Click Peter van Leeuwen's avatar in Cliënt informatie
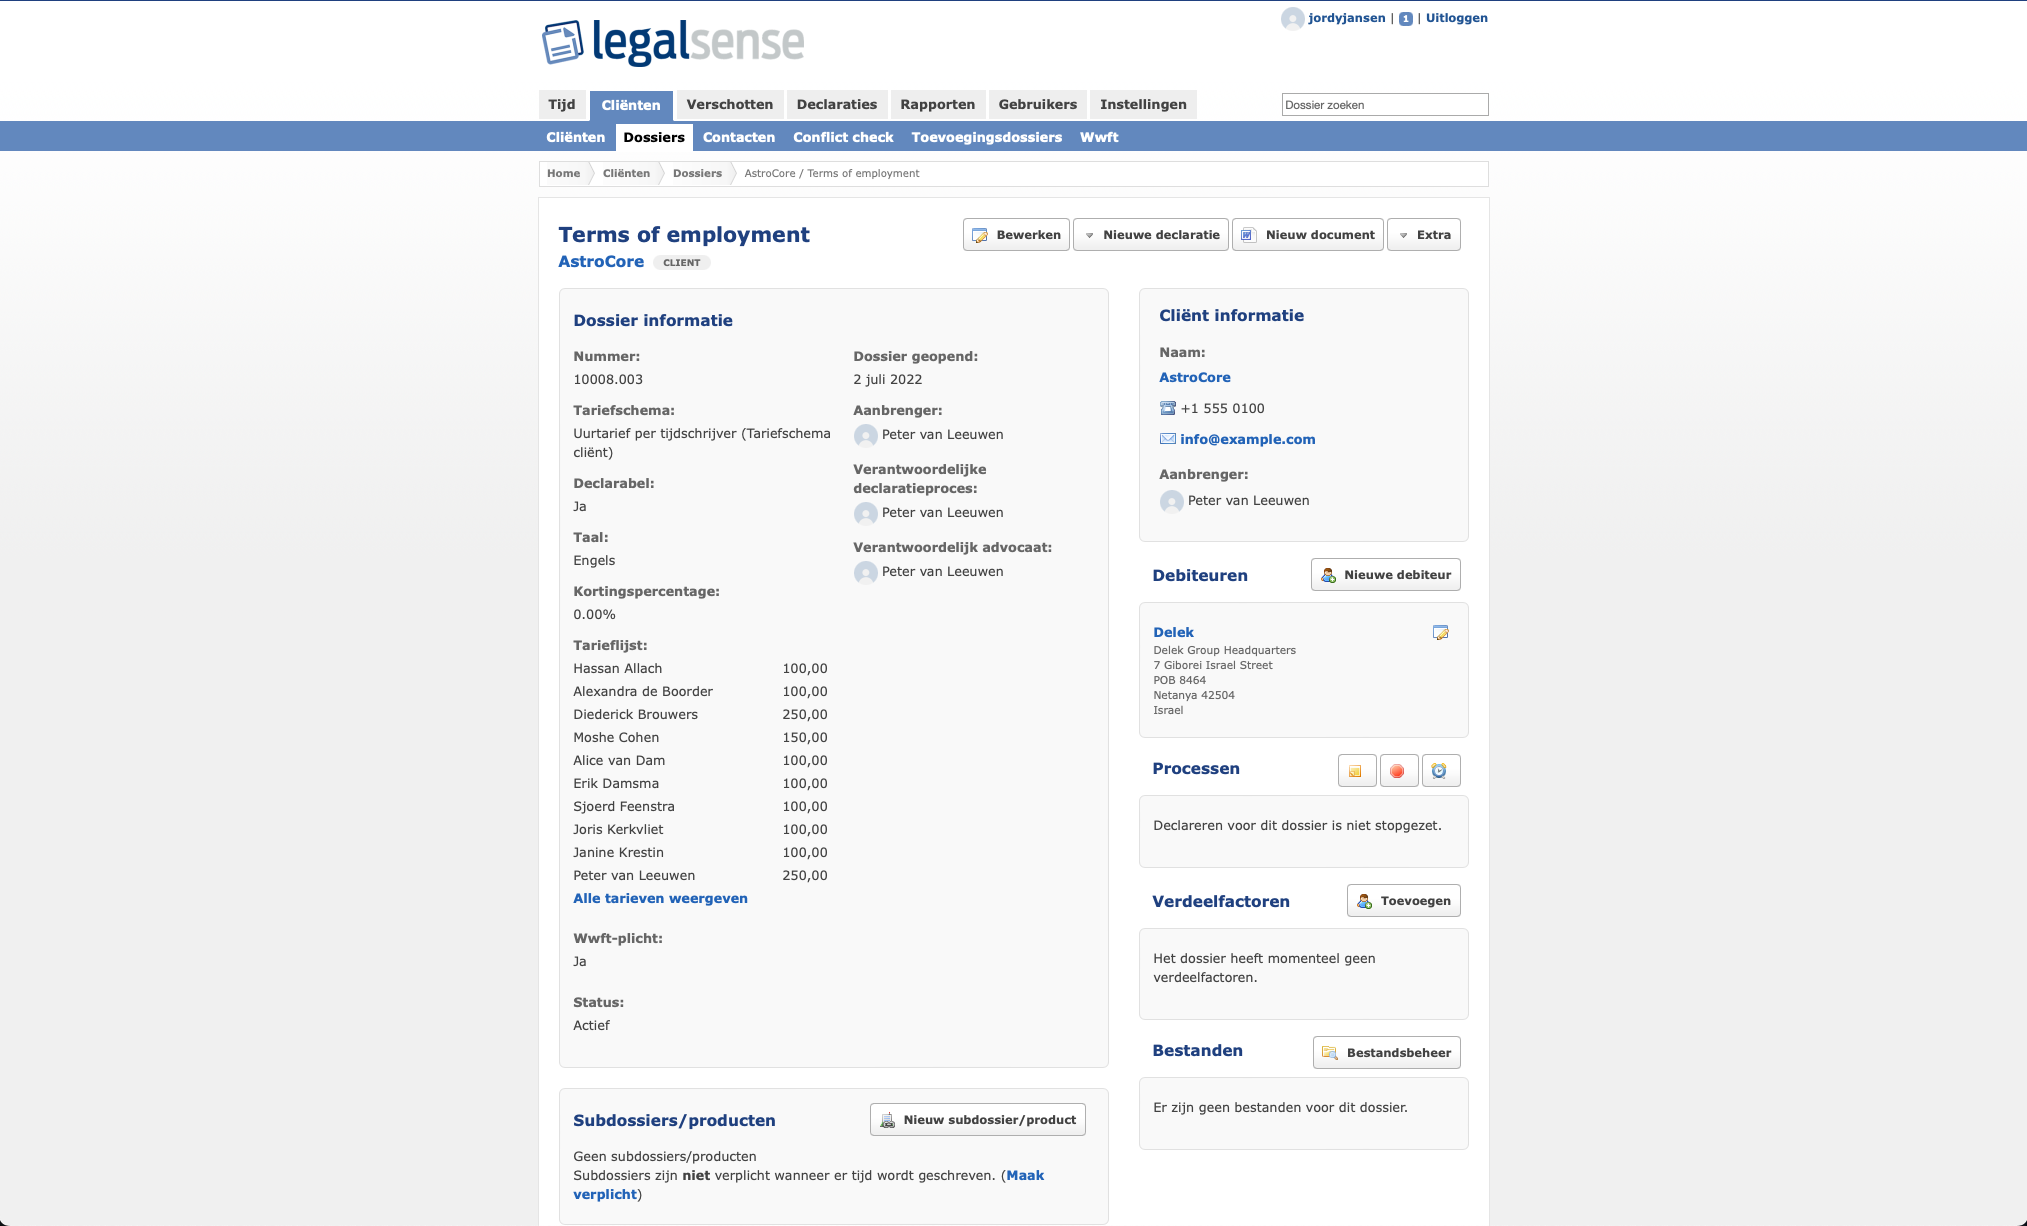This screenshot has width=2027, height=1226. click(x=1171, y=501)
